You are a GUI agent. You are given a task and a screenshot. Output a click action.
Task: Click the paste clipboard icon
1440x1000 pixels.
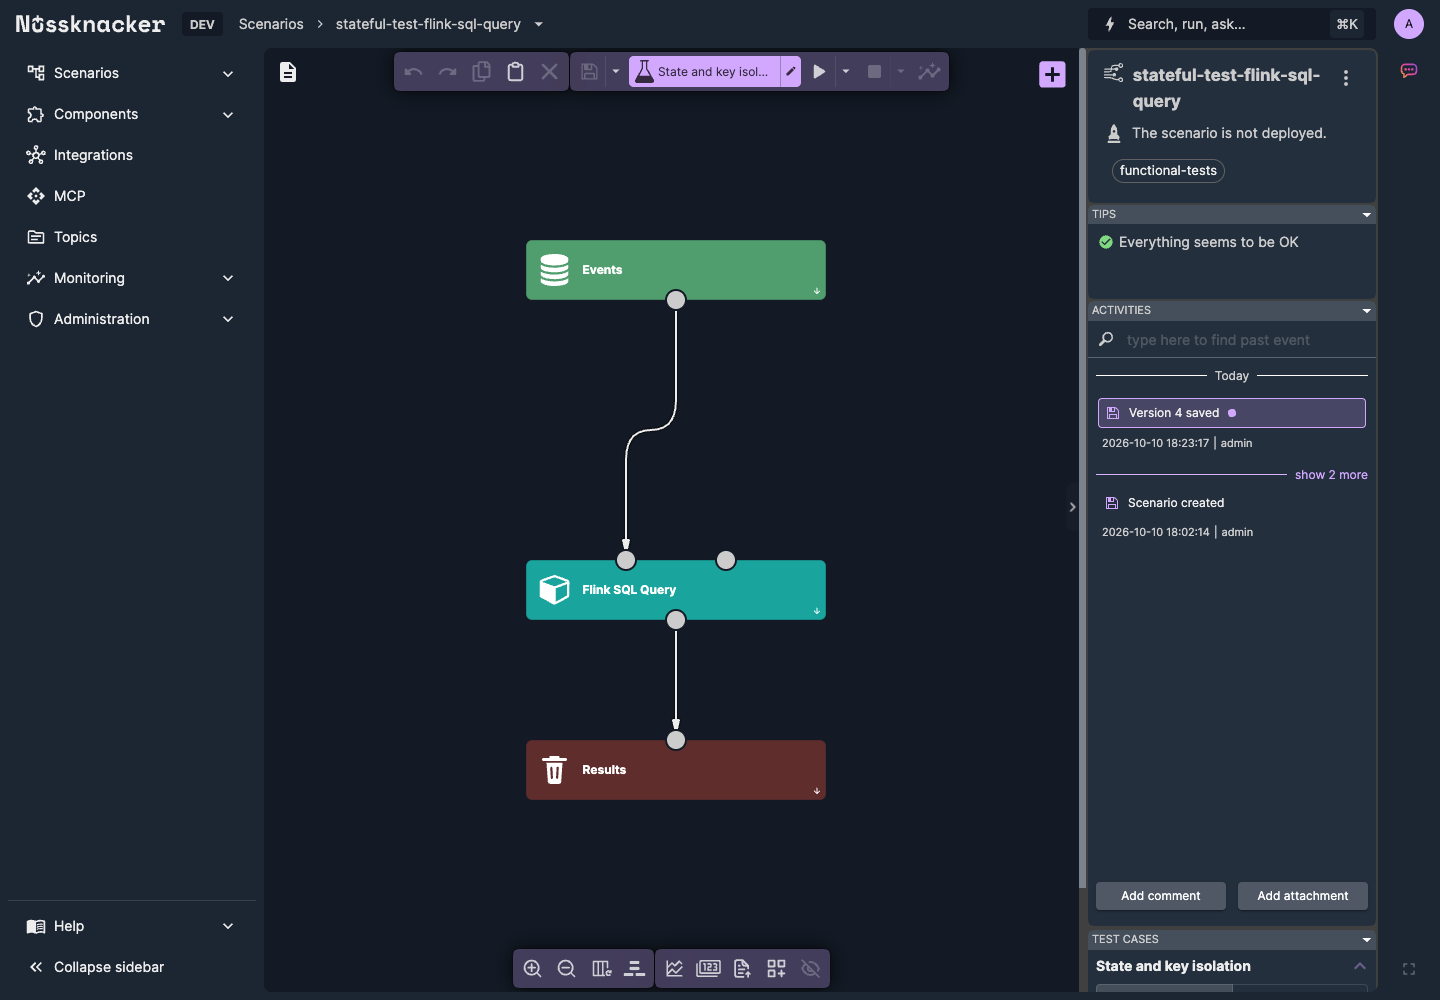point(516,72)
